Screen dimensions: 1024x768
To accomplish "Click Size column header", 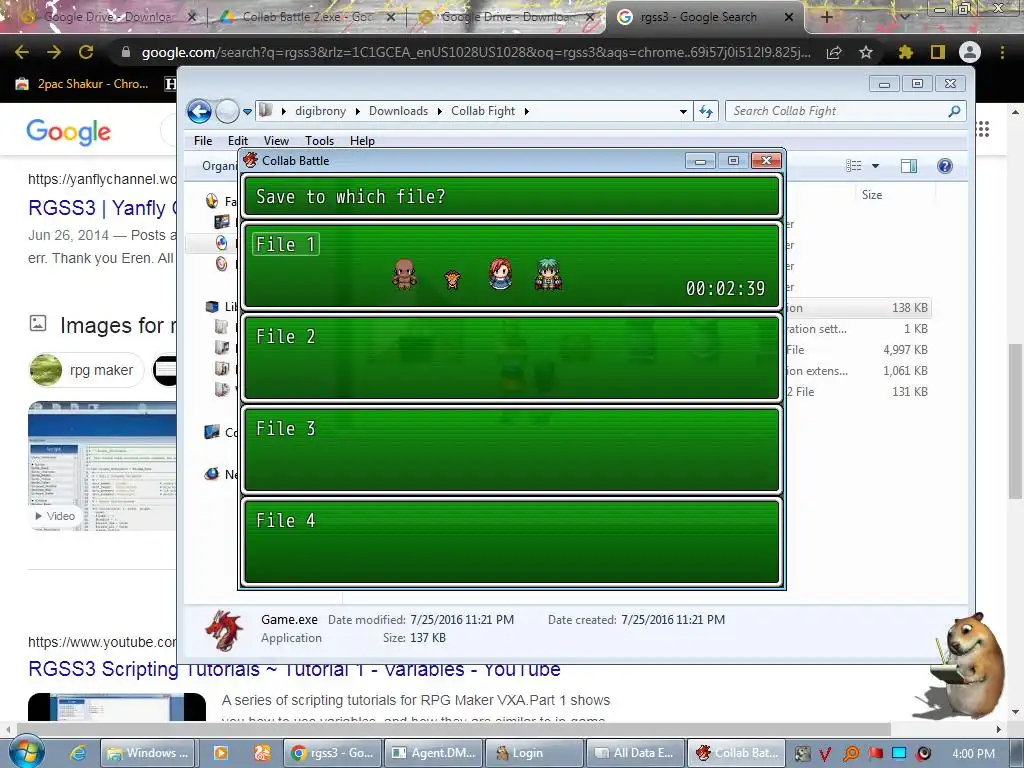I will point(872,195).
